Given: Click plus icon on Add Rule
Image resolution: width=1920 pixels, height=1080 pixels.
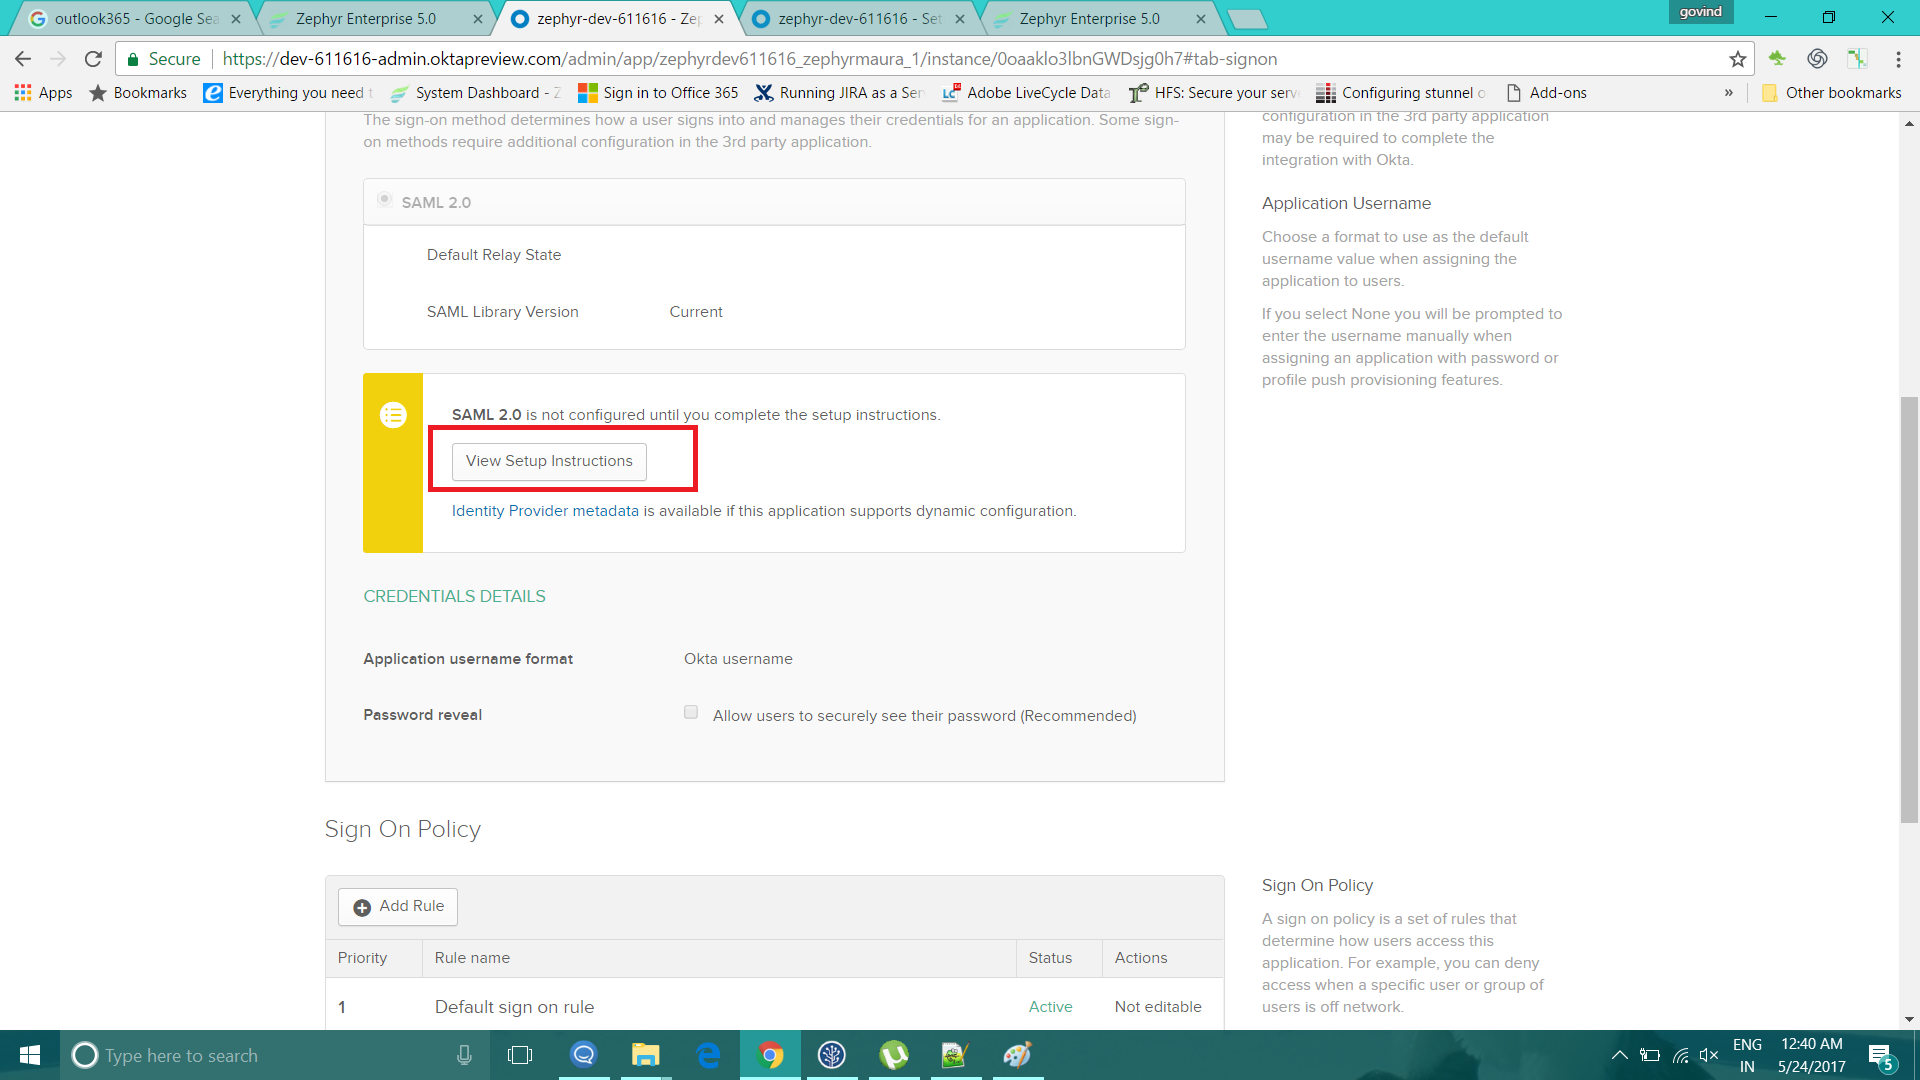Looking at the screenshot, I should pyautogui.click(x=362, y=907).
